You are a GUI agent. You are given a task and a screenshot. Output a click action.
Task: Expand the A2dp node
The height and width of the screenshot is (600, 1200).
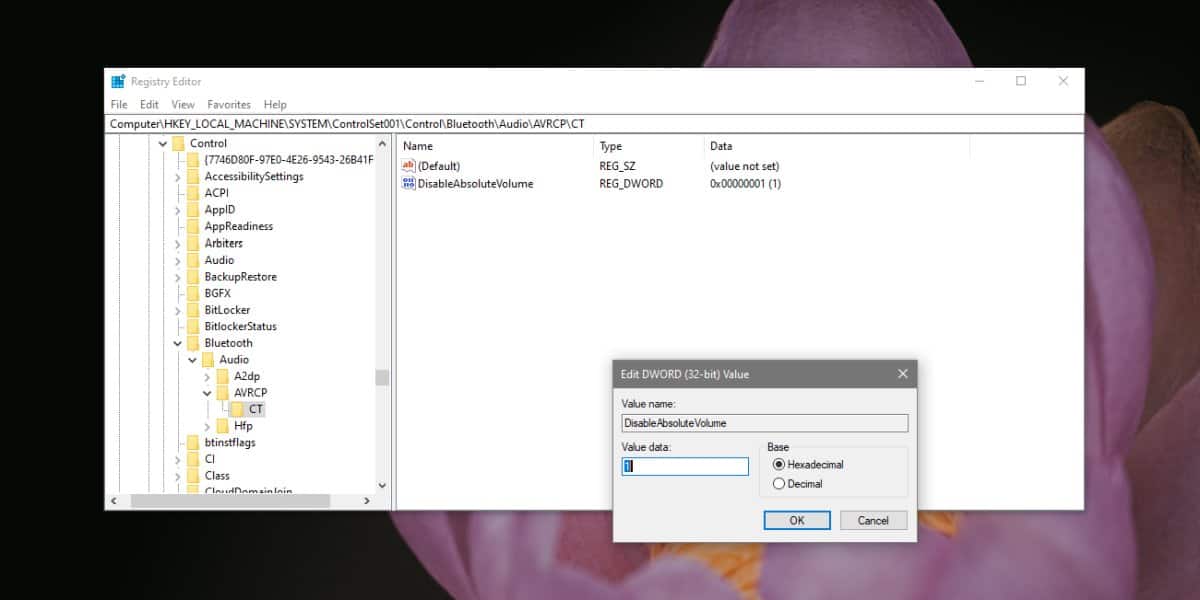tap(207, 377)
